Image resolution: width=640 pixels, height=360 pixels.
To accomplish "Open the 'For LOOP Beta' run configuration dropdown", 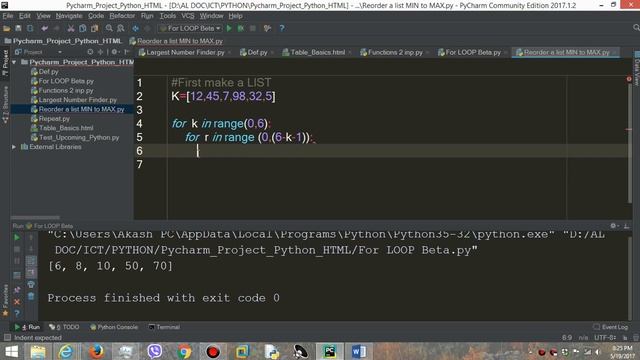I will click(x=191, y=28).
